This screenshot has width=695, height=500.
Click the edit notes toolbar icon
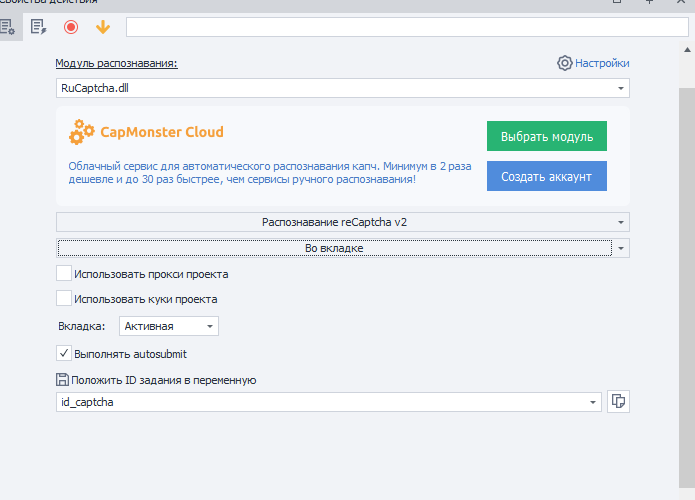(39, 27)
